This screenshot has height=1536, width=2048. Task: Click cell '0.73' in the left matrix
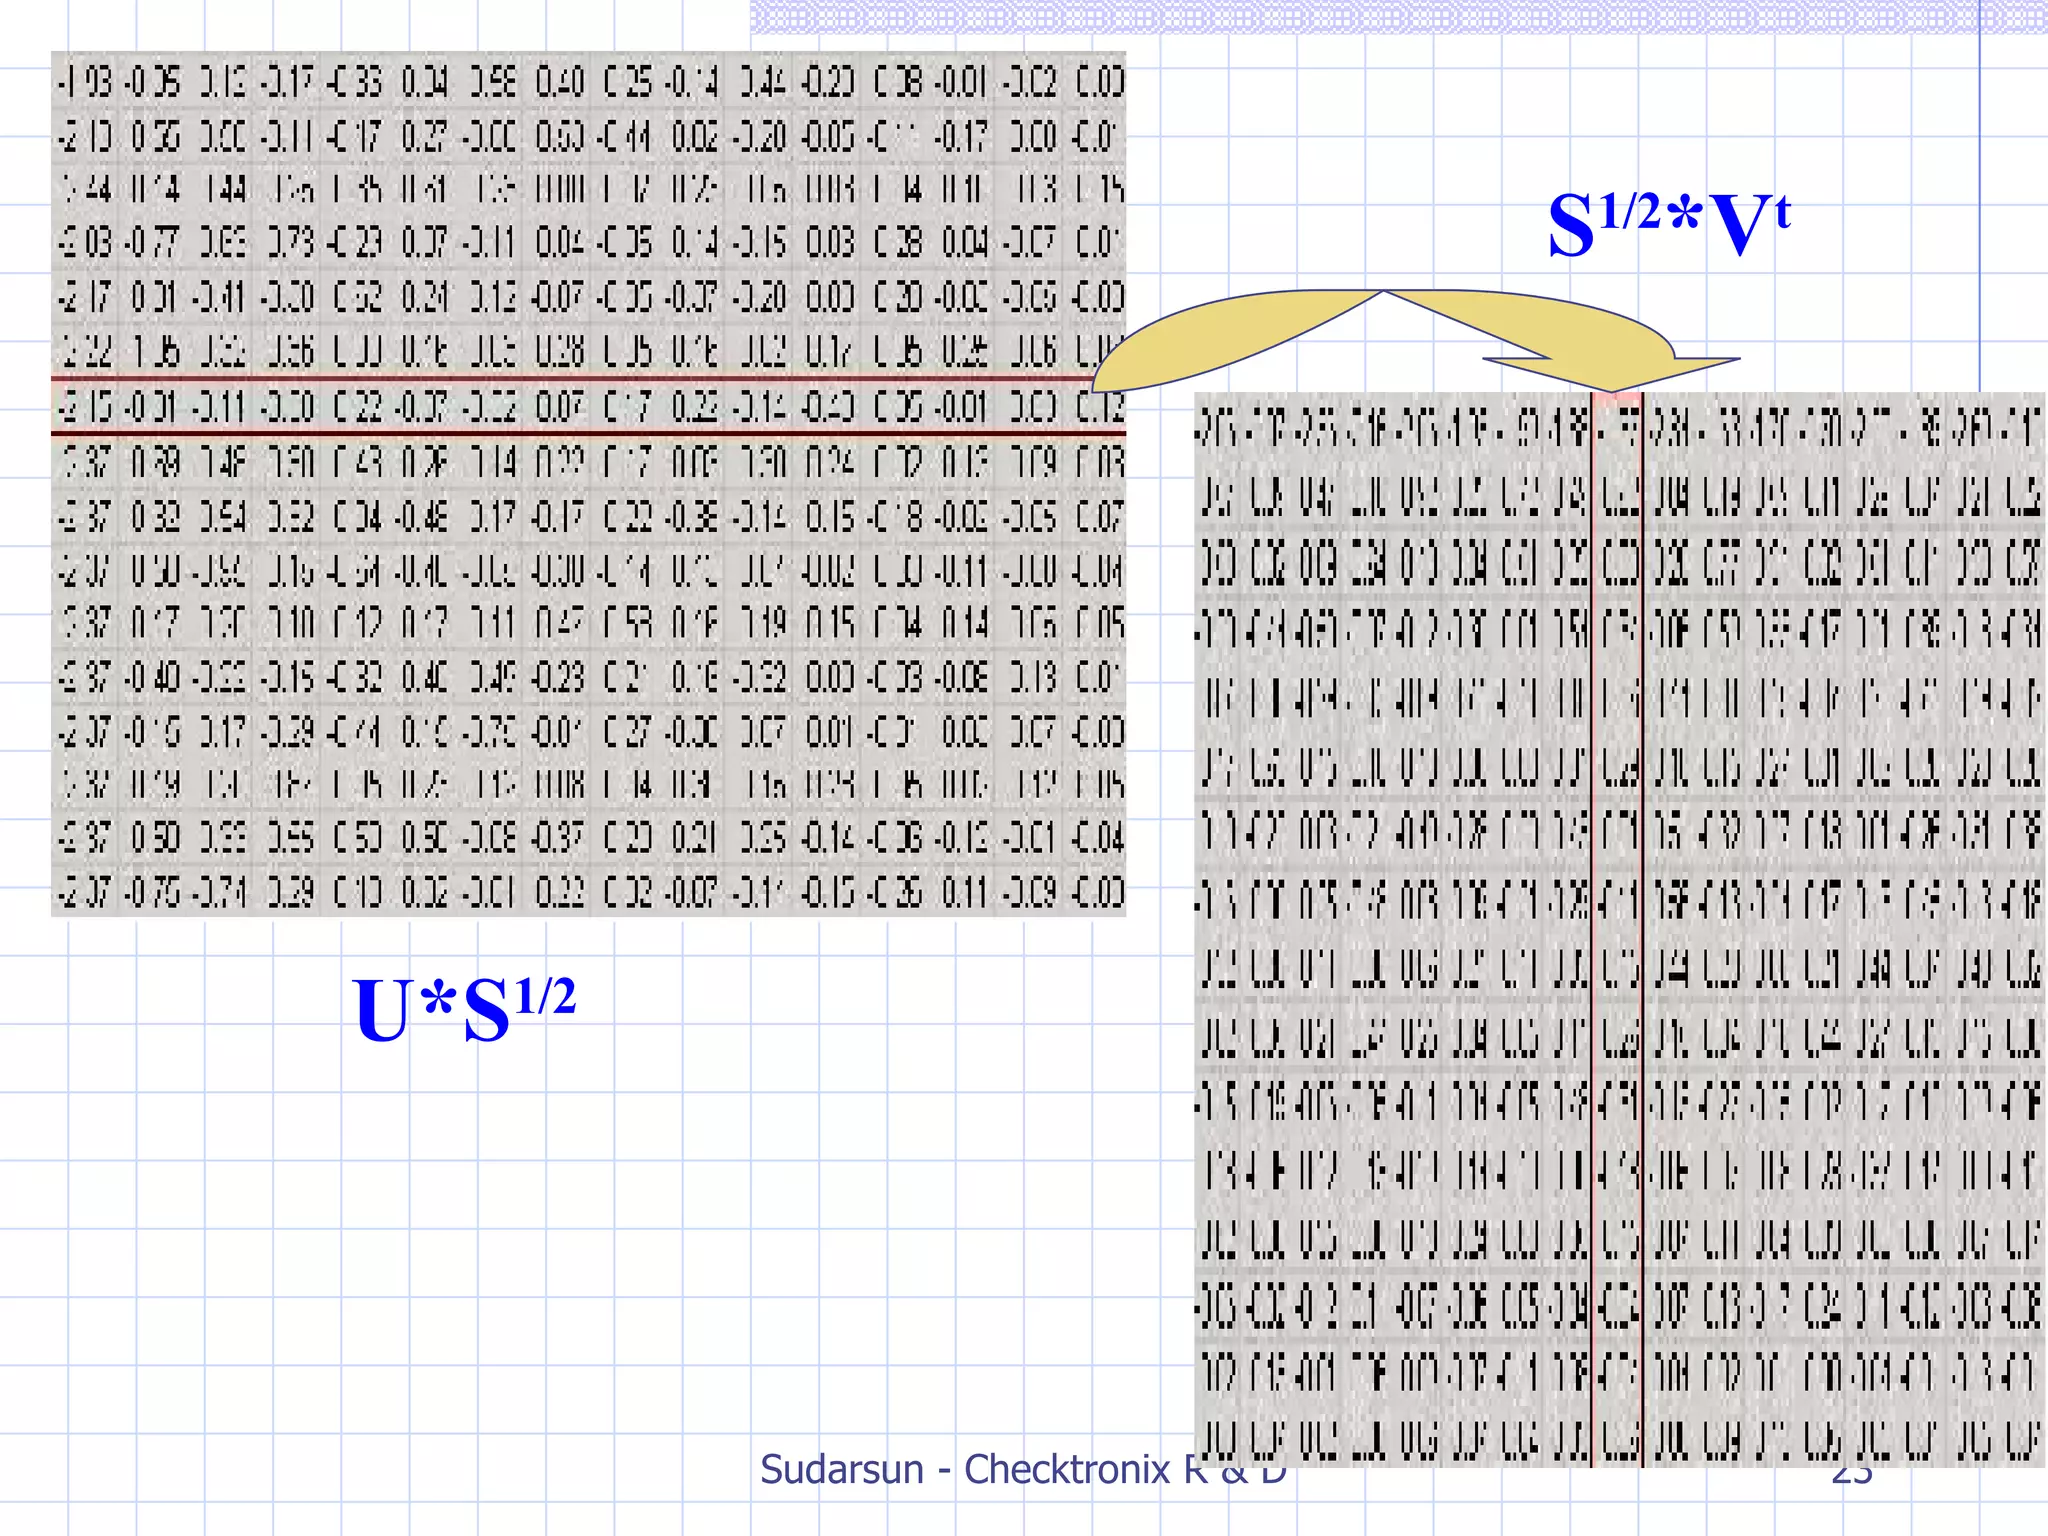[x=291, y=243]
